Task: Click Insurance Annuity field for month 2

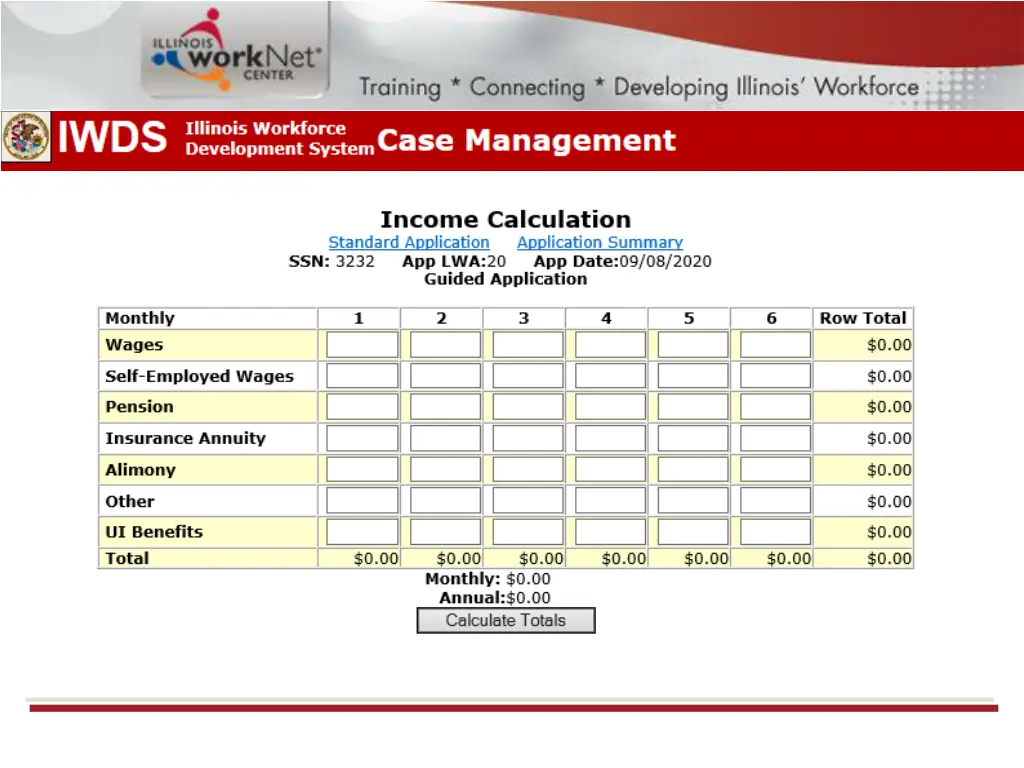Action: click(x=445, y=438)
